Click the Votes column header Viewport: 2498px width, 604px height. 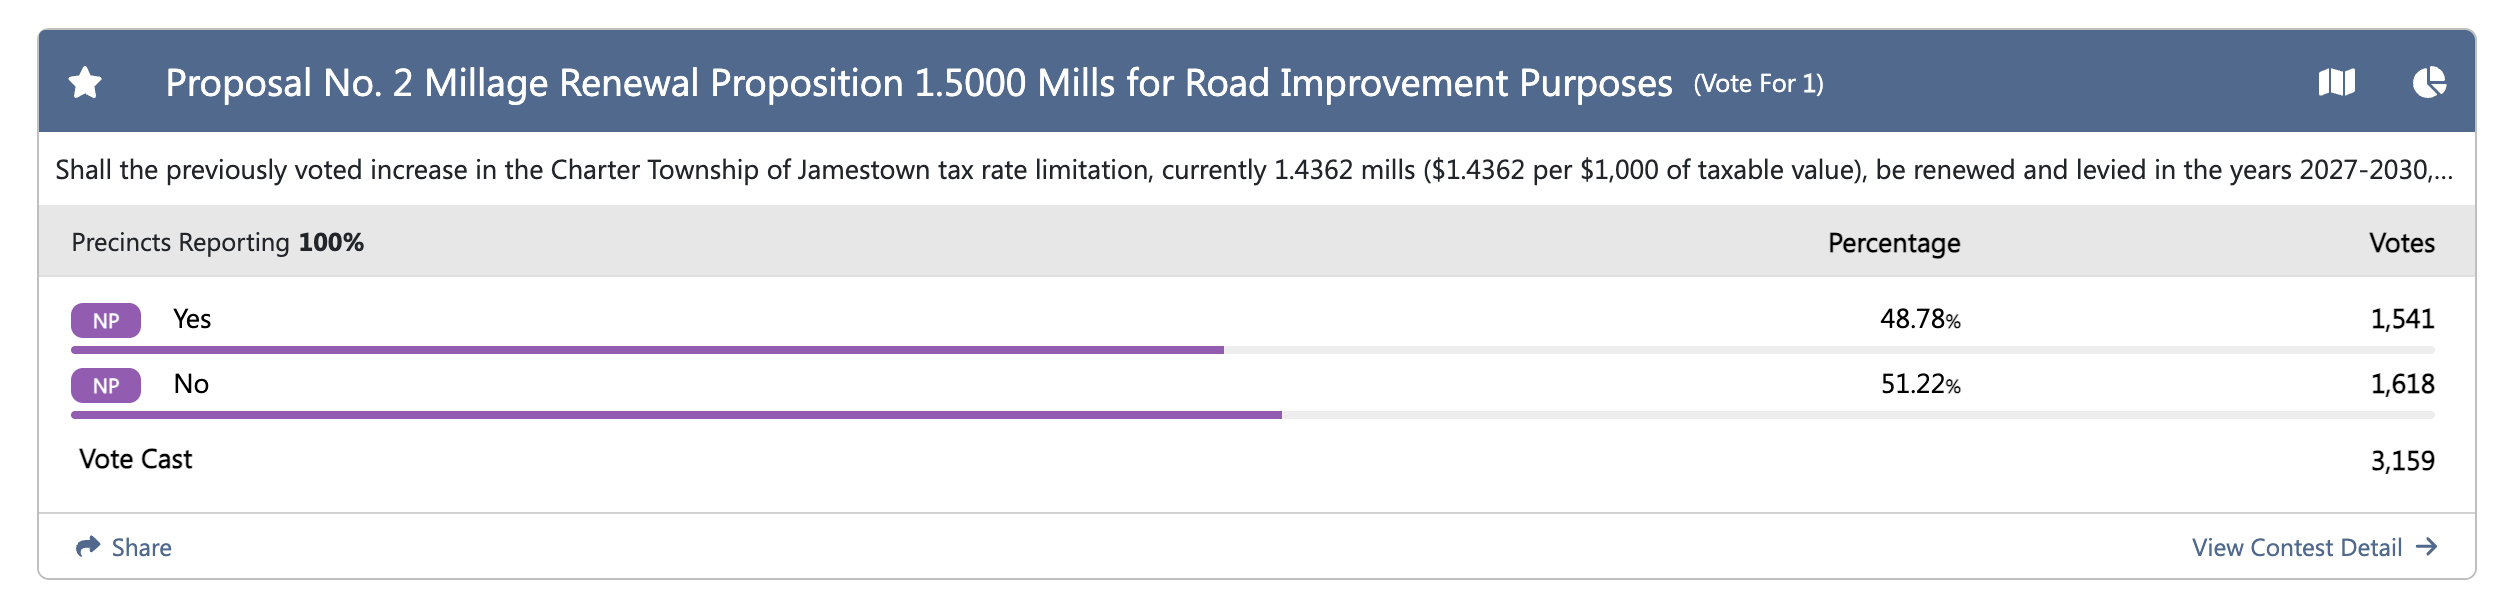[2402, 243]
